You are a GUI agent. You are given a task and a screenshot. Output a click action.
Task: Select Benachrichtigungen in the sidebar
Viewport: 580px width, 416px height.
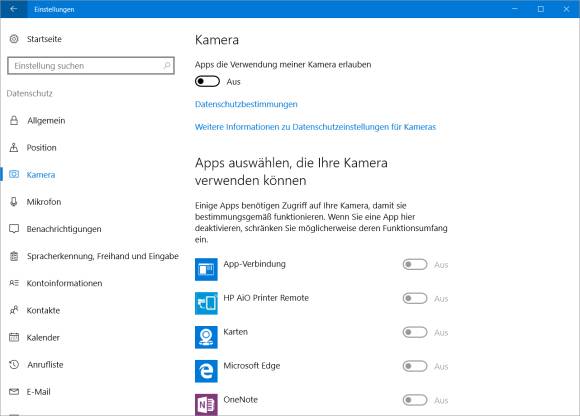click(x=64, y=229)
